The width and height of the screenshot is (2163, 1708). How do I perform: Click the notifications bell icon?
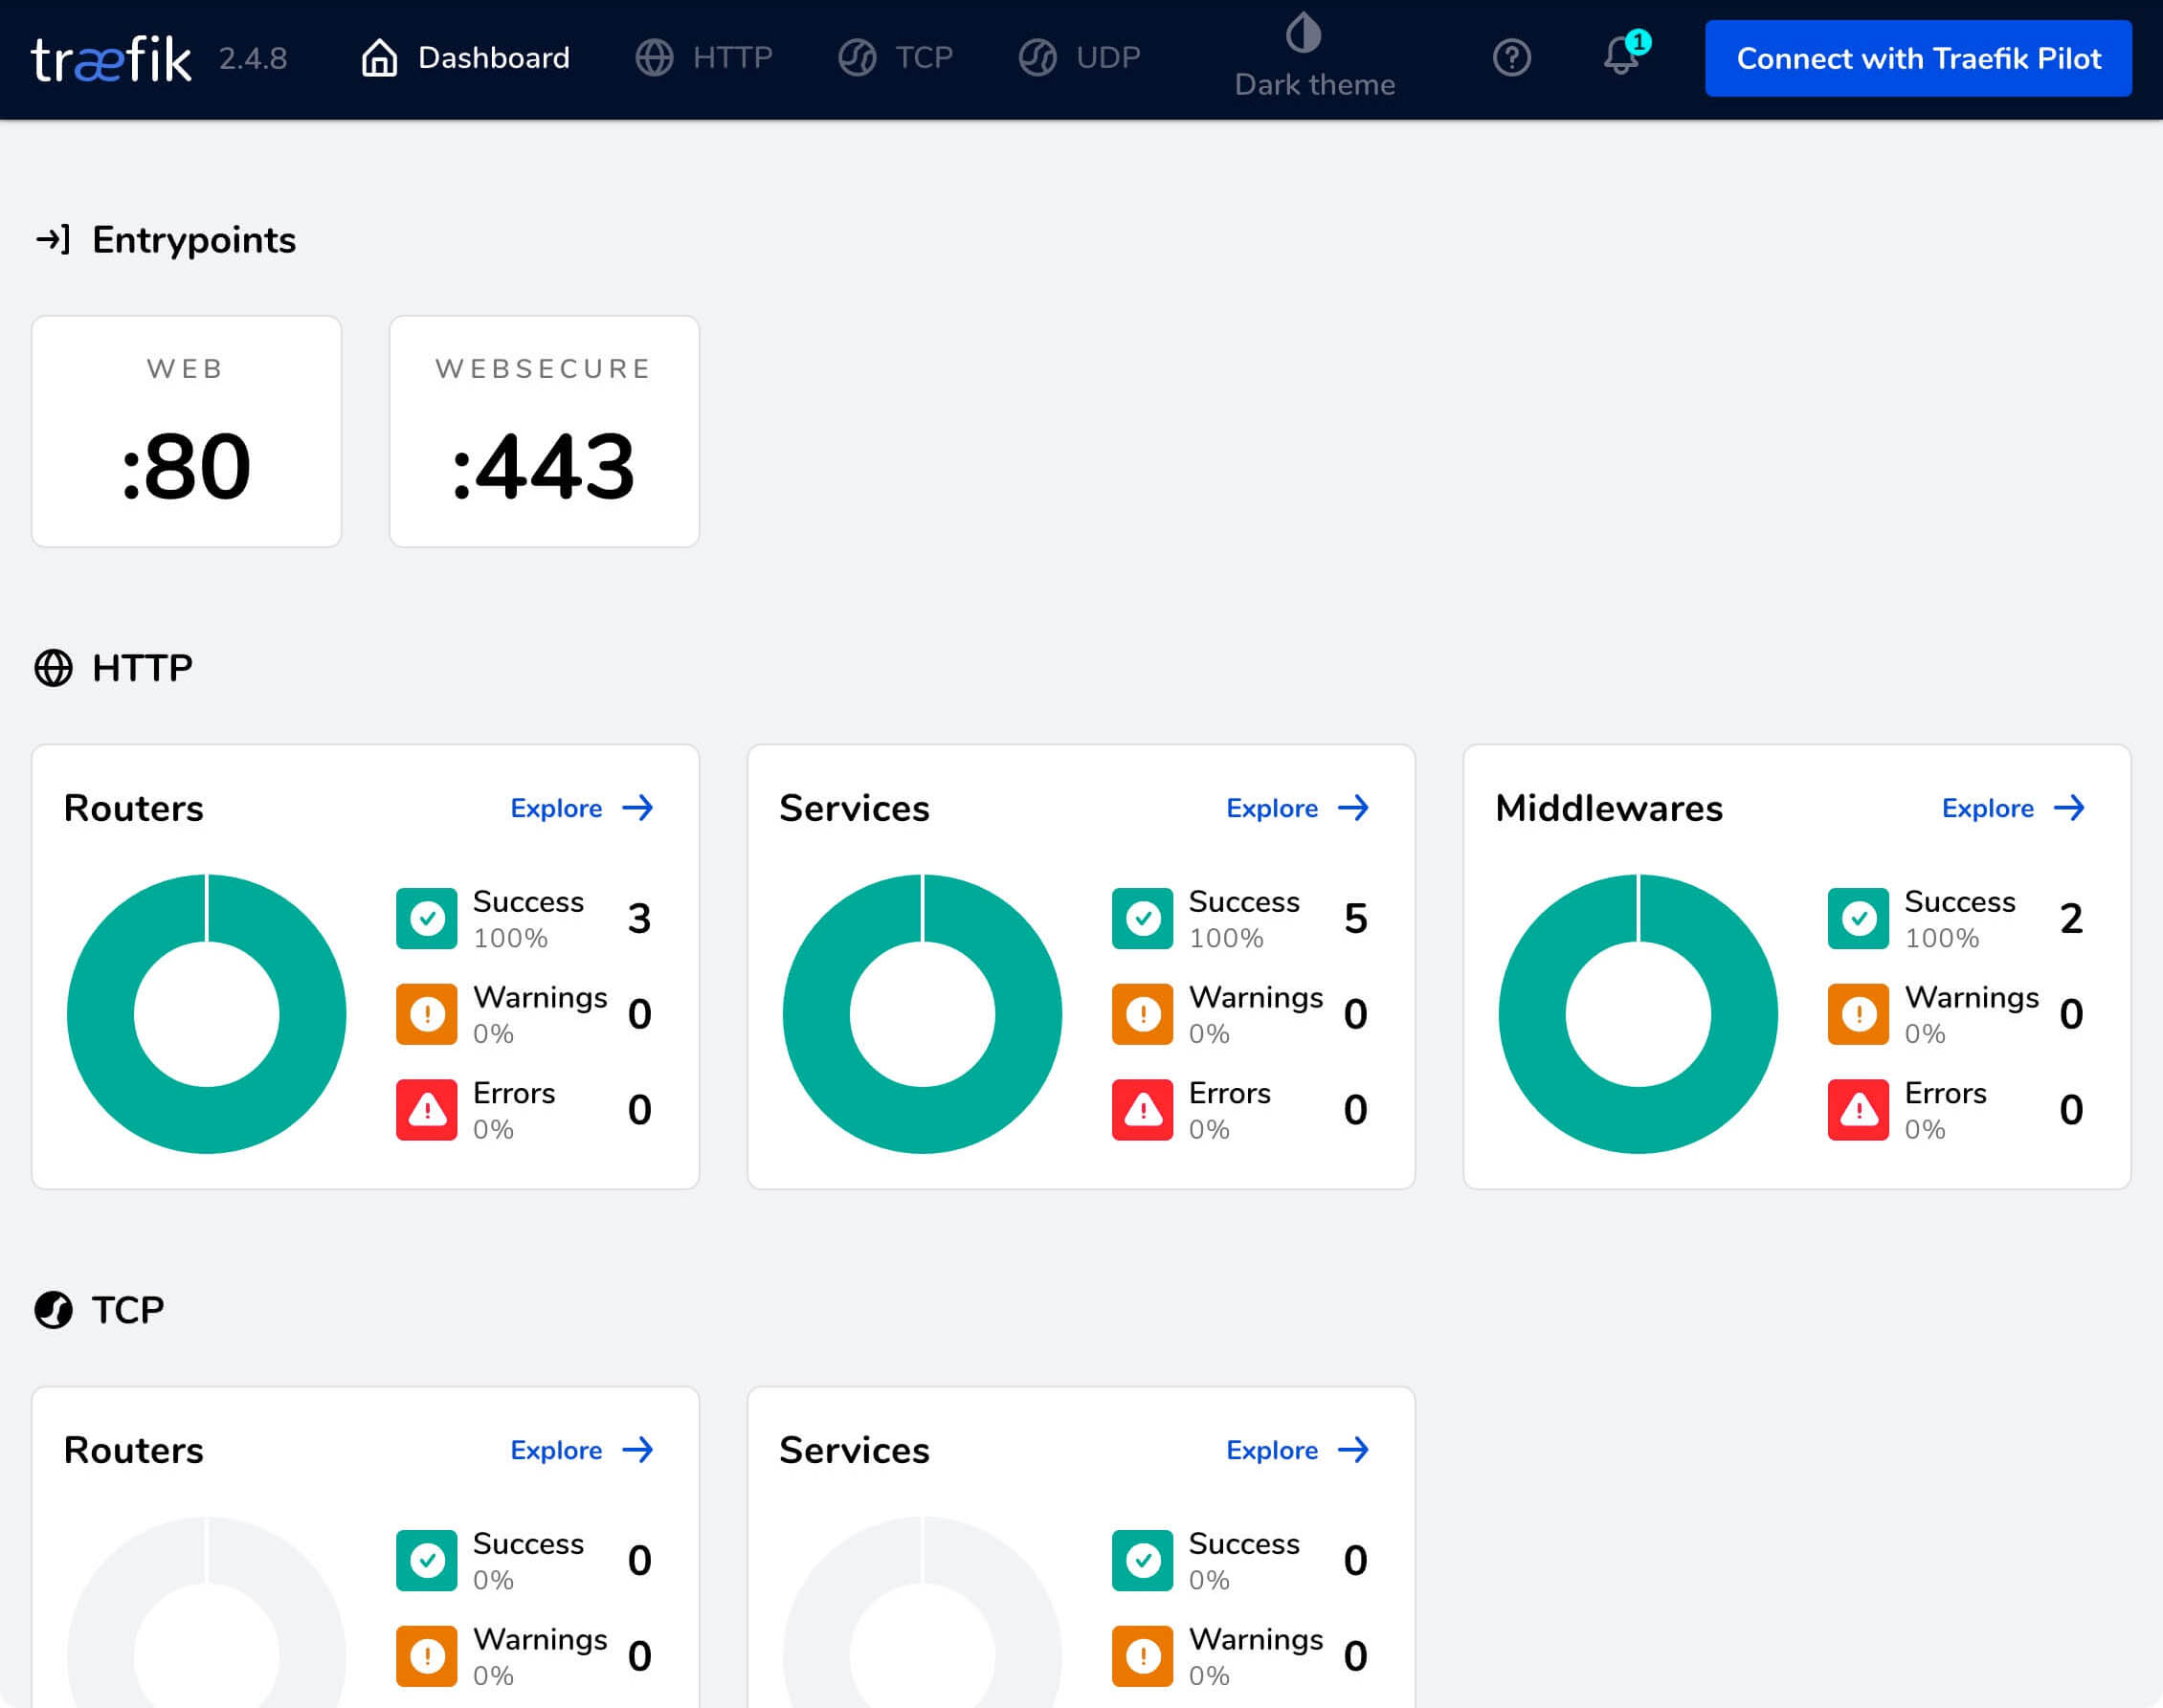coord(1618,56)
